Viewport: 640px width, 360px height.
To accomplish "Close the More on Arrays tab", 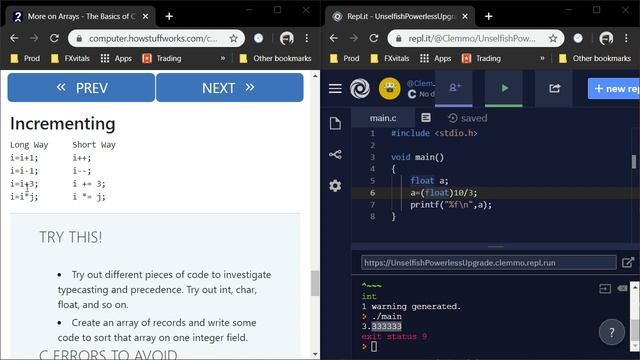I will click(x=146, y=16).
